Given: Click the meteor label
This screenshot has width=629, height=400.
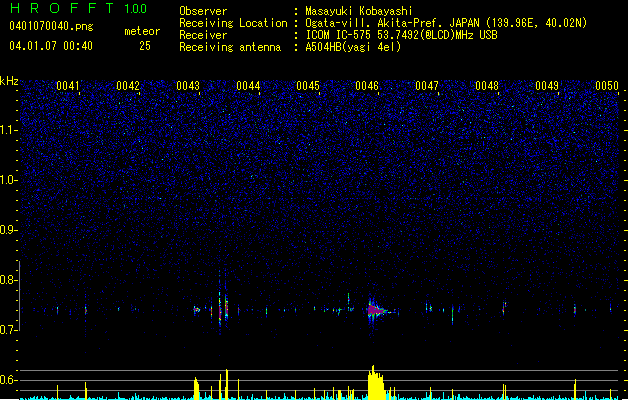Looking at the screenshot, I should 142,31.
